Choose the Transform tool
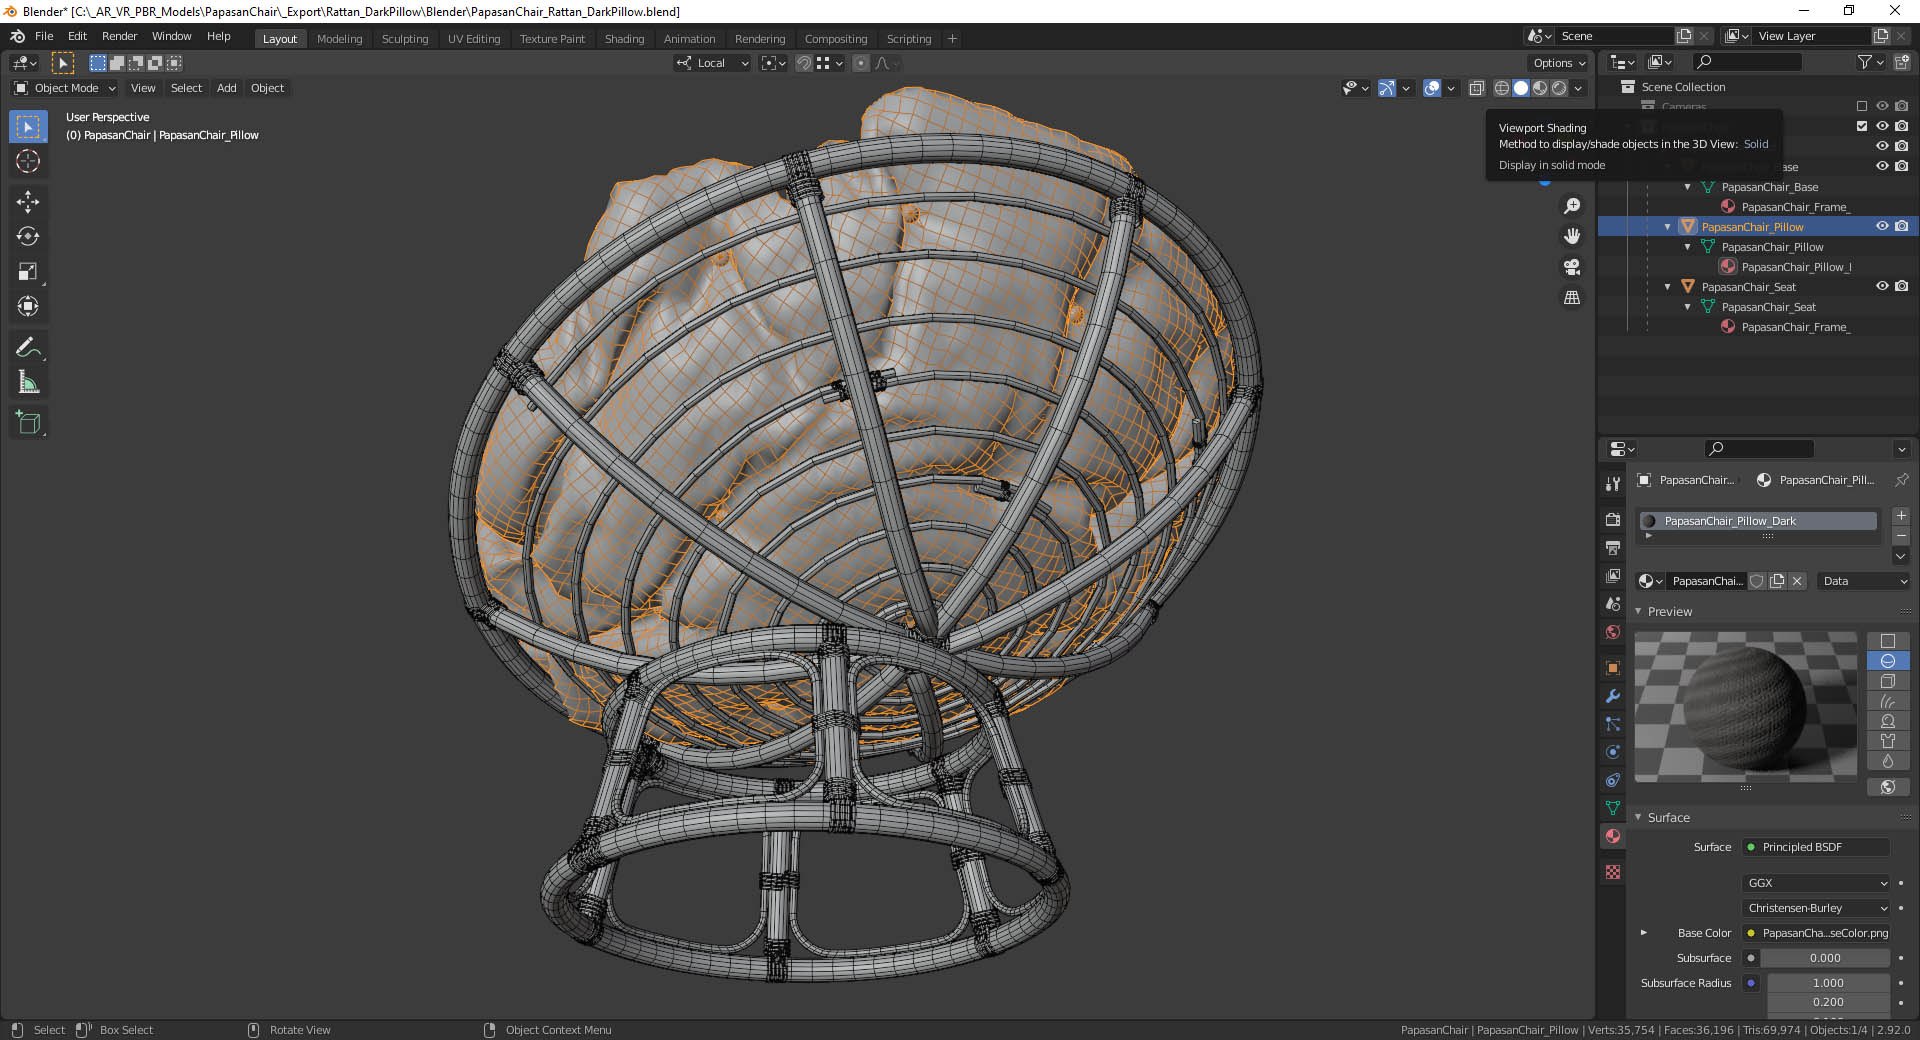Image resolution: width=1920 pixels, height=1040 pixels. pyautogui.click(x=28, y=307)
